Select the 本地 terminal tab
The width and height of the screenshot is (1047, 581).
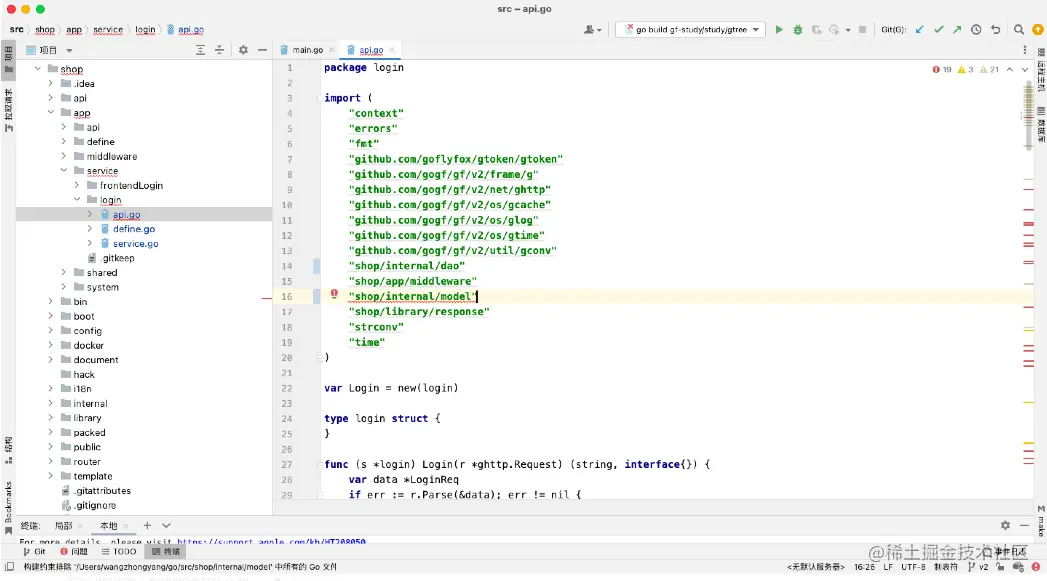[109, 526]
